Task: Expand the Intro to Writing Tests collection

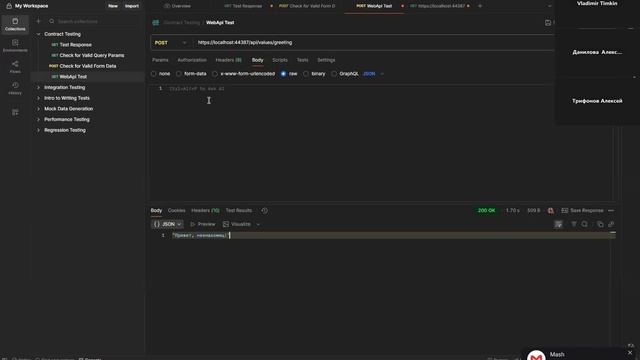Action: (39, 98)
